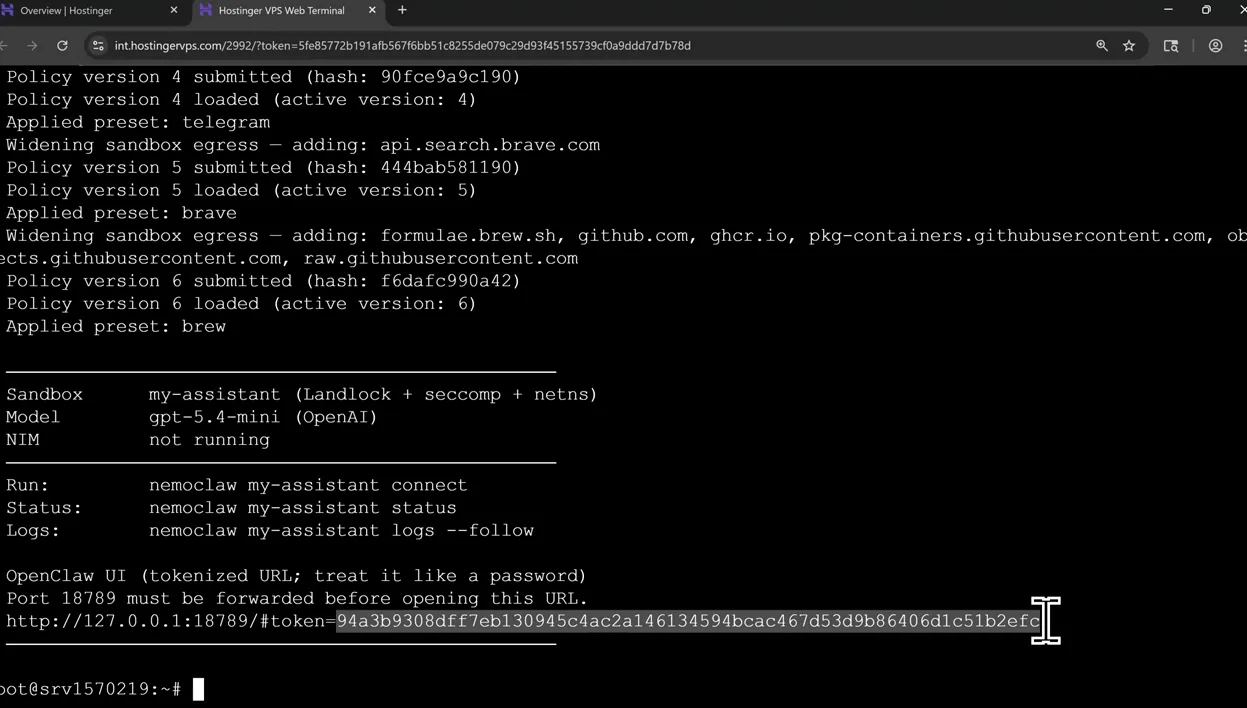Click the 'not running' NIM status
The height and width of the screenshot is (708, 1247).
pos(209,440)
